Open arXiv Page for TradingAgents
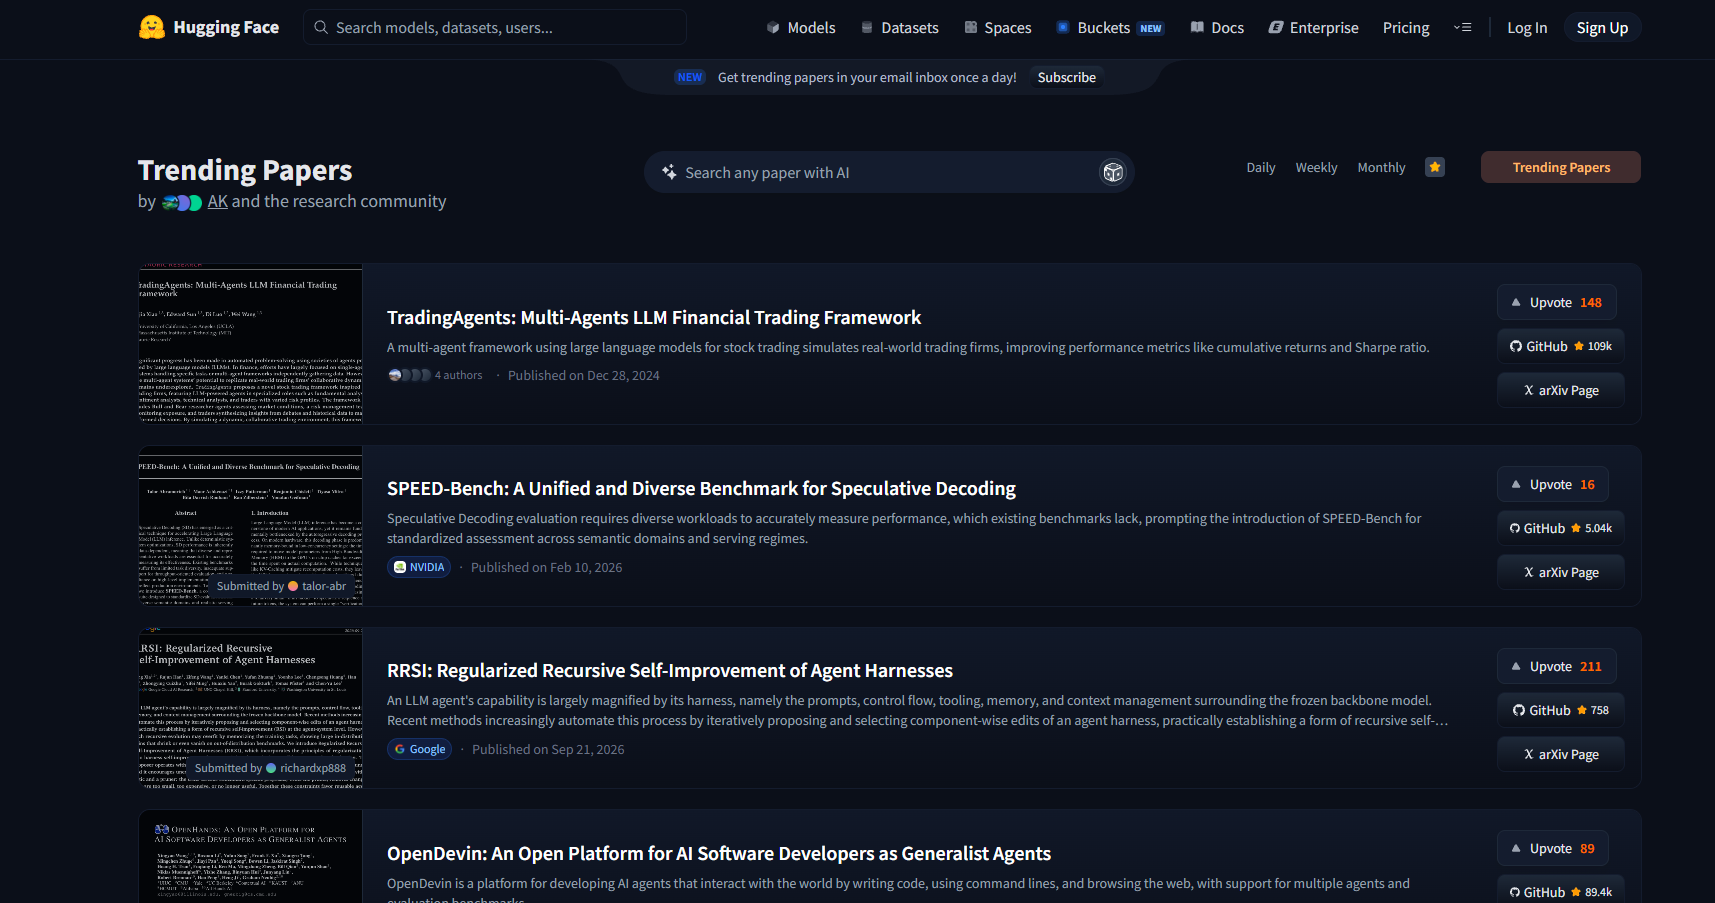This screenshot has height=903, width=1715. (x=1560, y=390)
